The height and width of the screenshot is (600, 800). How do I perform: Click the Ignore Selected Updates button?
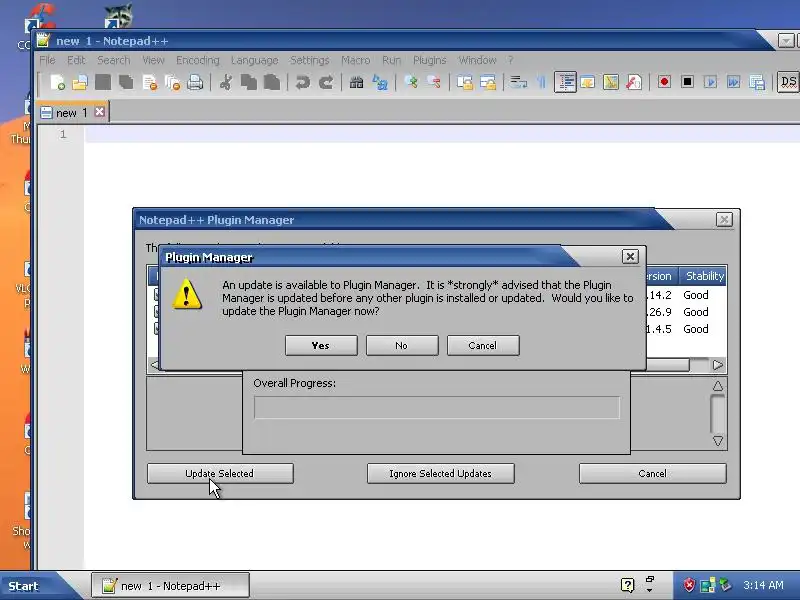pos(440,473)
